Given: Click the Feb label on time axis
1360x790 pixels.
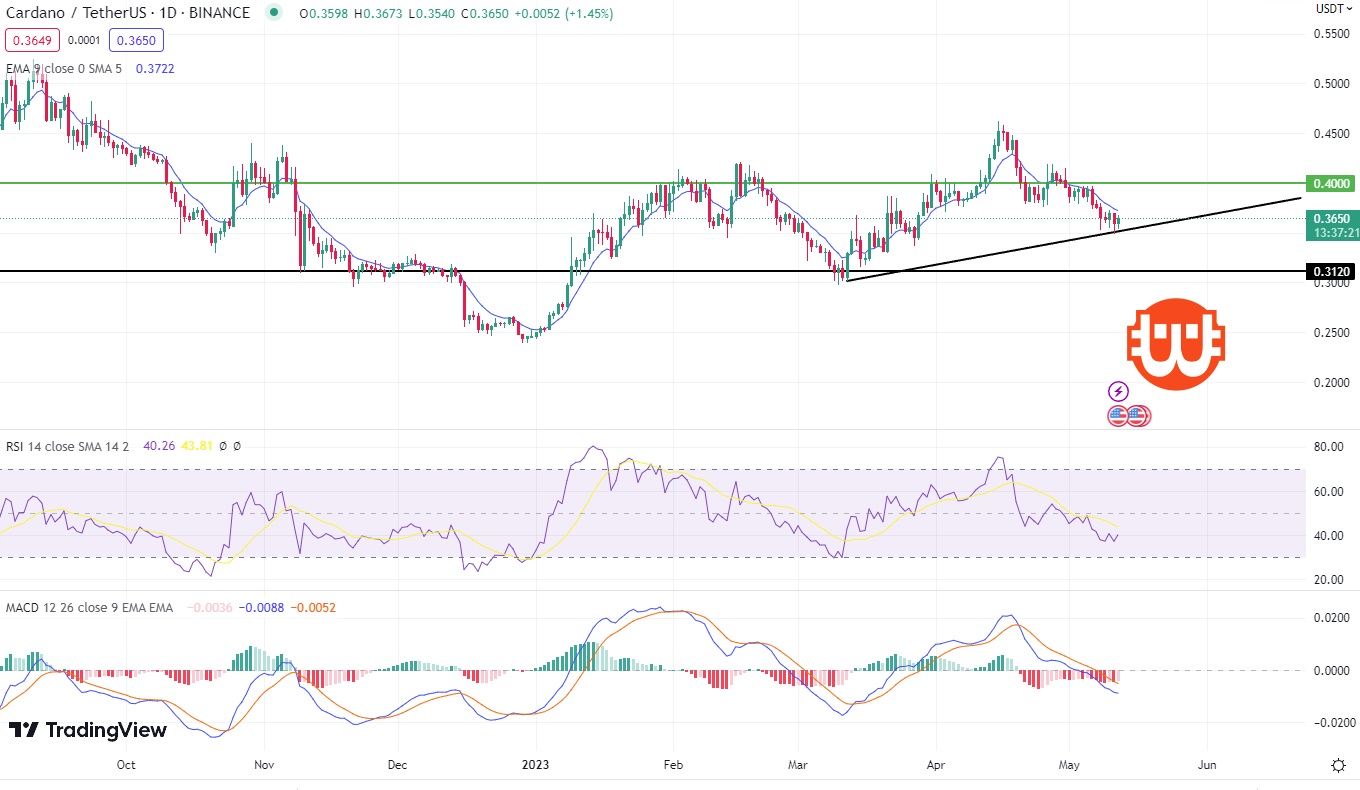Looking at the screenshot, I should pyautogui.click(x=673, y=765).
